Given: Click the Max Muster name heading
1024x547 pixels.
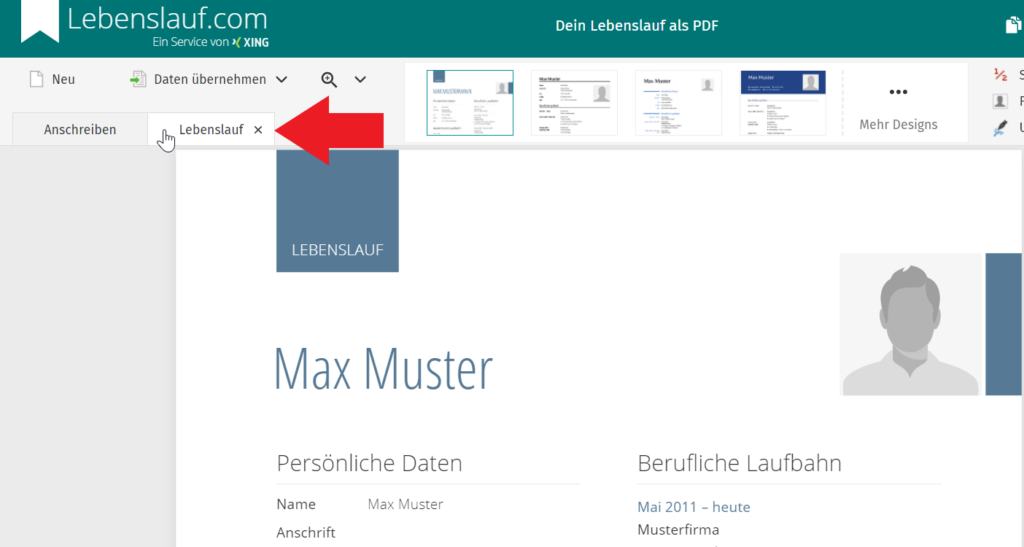Looking at the screenshot, I should 383,369.
